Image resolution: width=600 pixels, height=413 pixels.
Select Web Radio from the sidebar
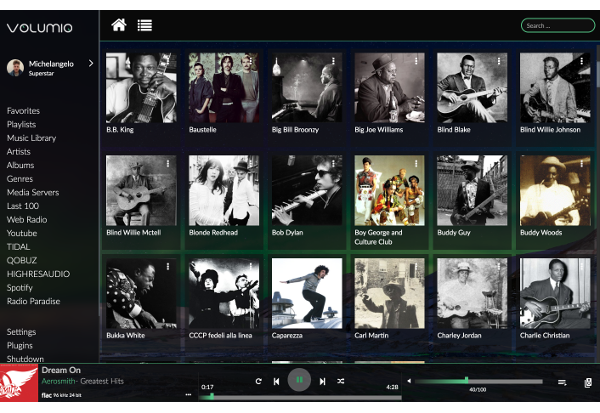coord(28,219)
